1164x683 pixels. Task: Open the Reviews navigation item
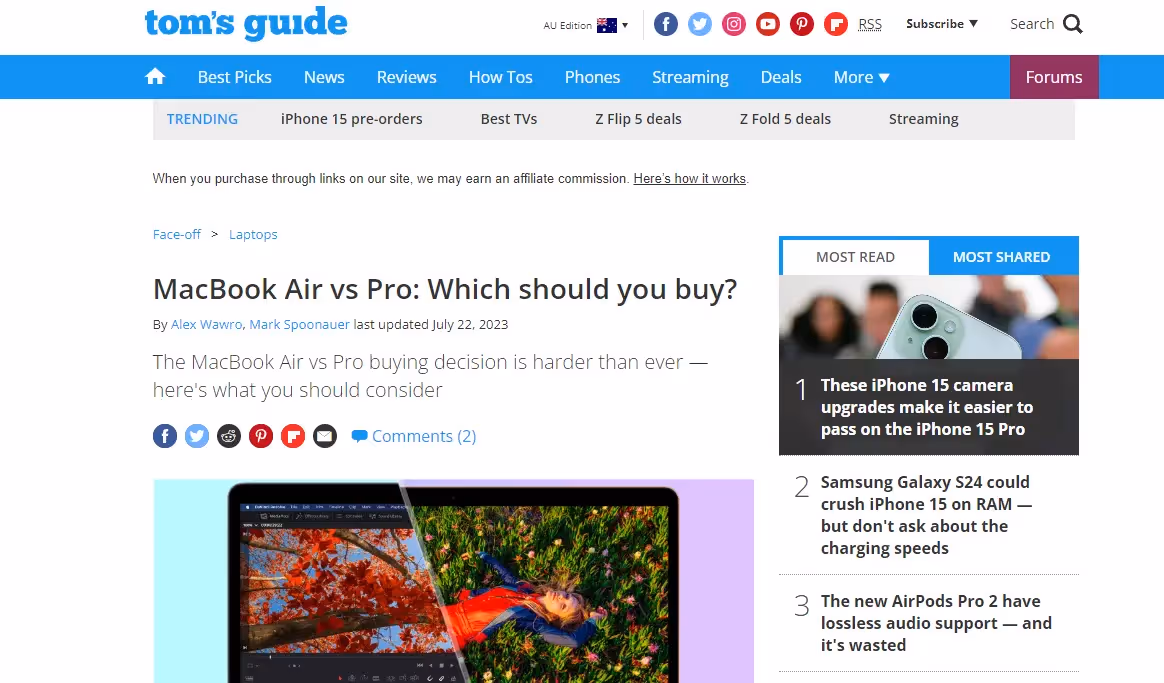click(x=406, y=77)
